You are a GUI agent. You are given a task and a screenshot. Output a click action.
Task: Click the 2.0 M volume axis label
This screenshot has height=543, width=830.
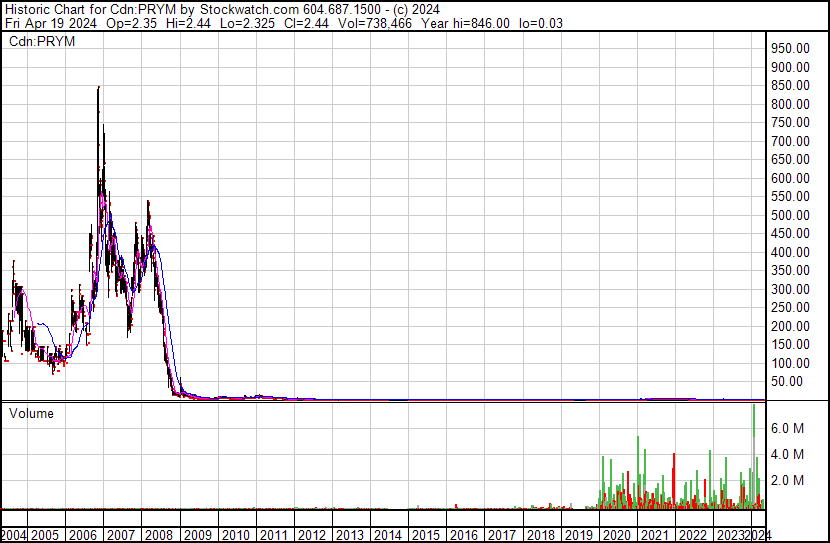click(787, 480)
